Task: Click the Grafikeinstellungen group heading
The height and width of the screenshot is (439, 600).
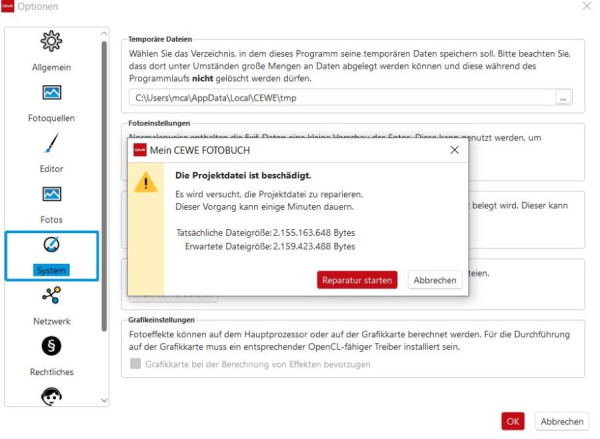Action: pos(161,320)
